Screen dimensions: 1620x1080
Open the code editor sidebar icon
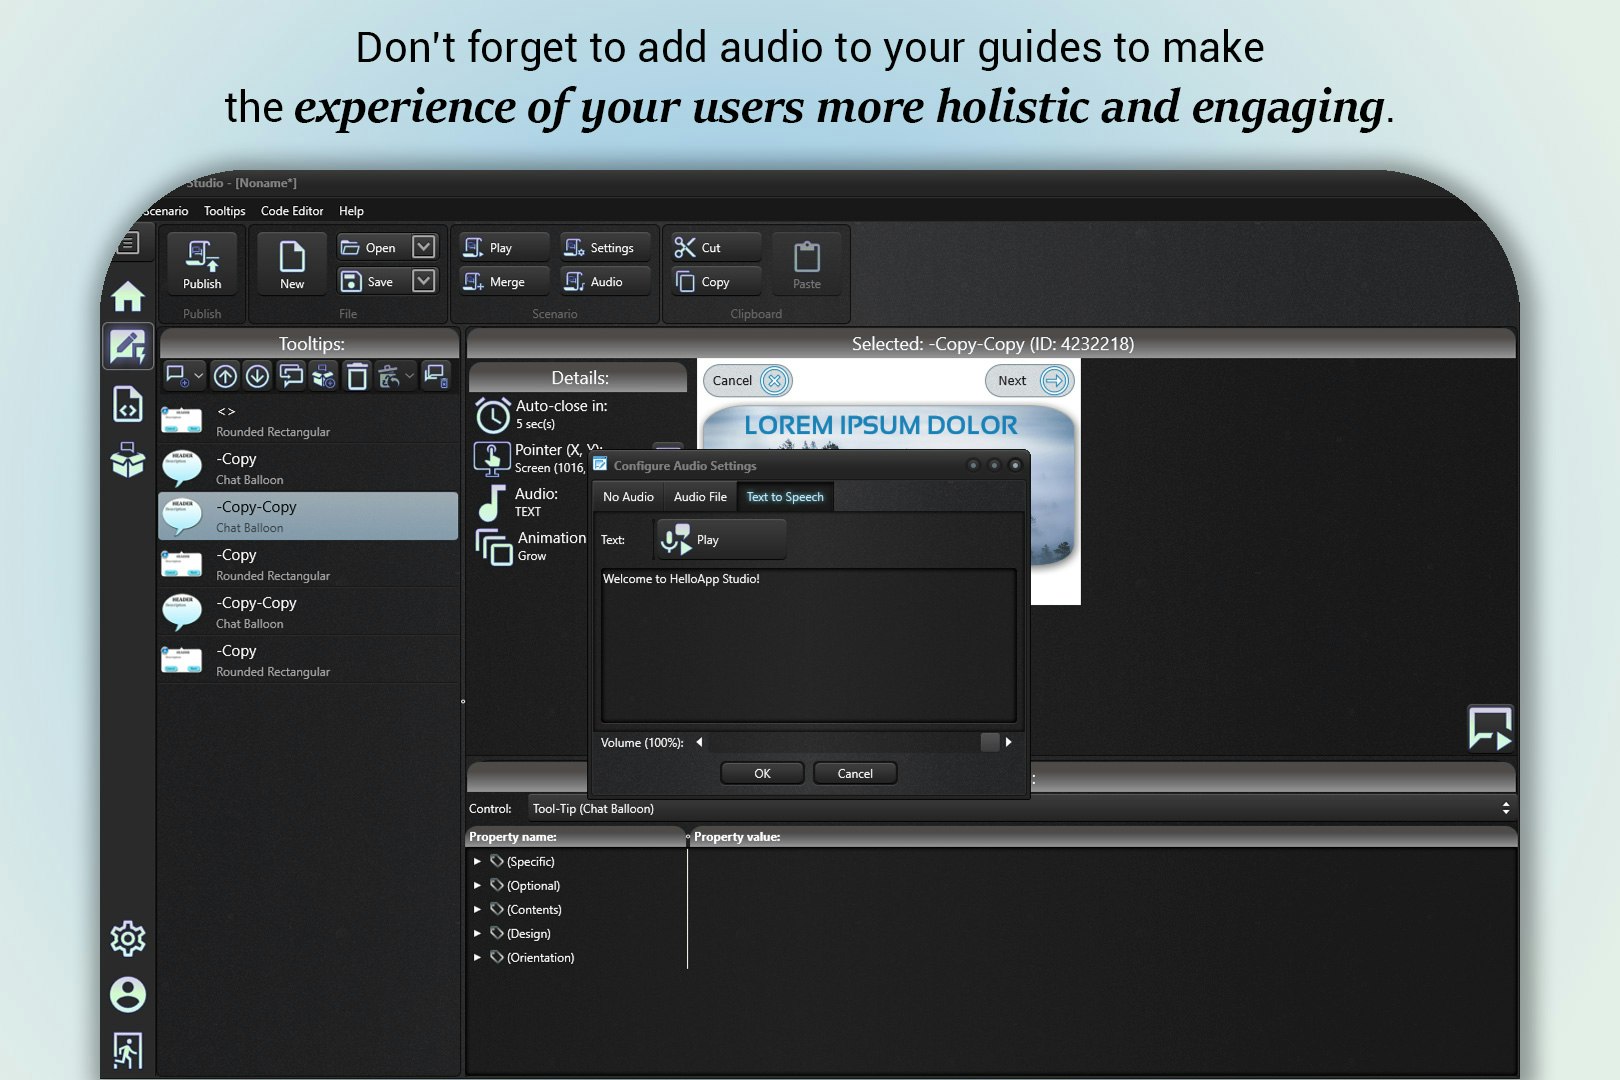point(128,405)
